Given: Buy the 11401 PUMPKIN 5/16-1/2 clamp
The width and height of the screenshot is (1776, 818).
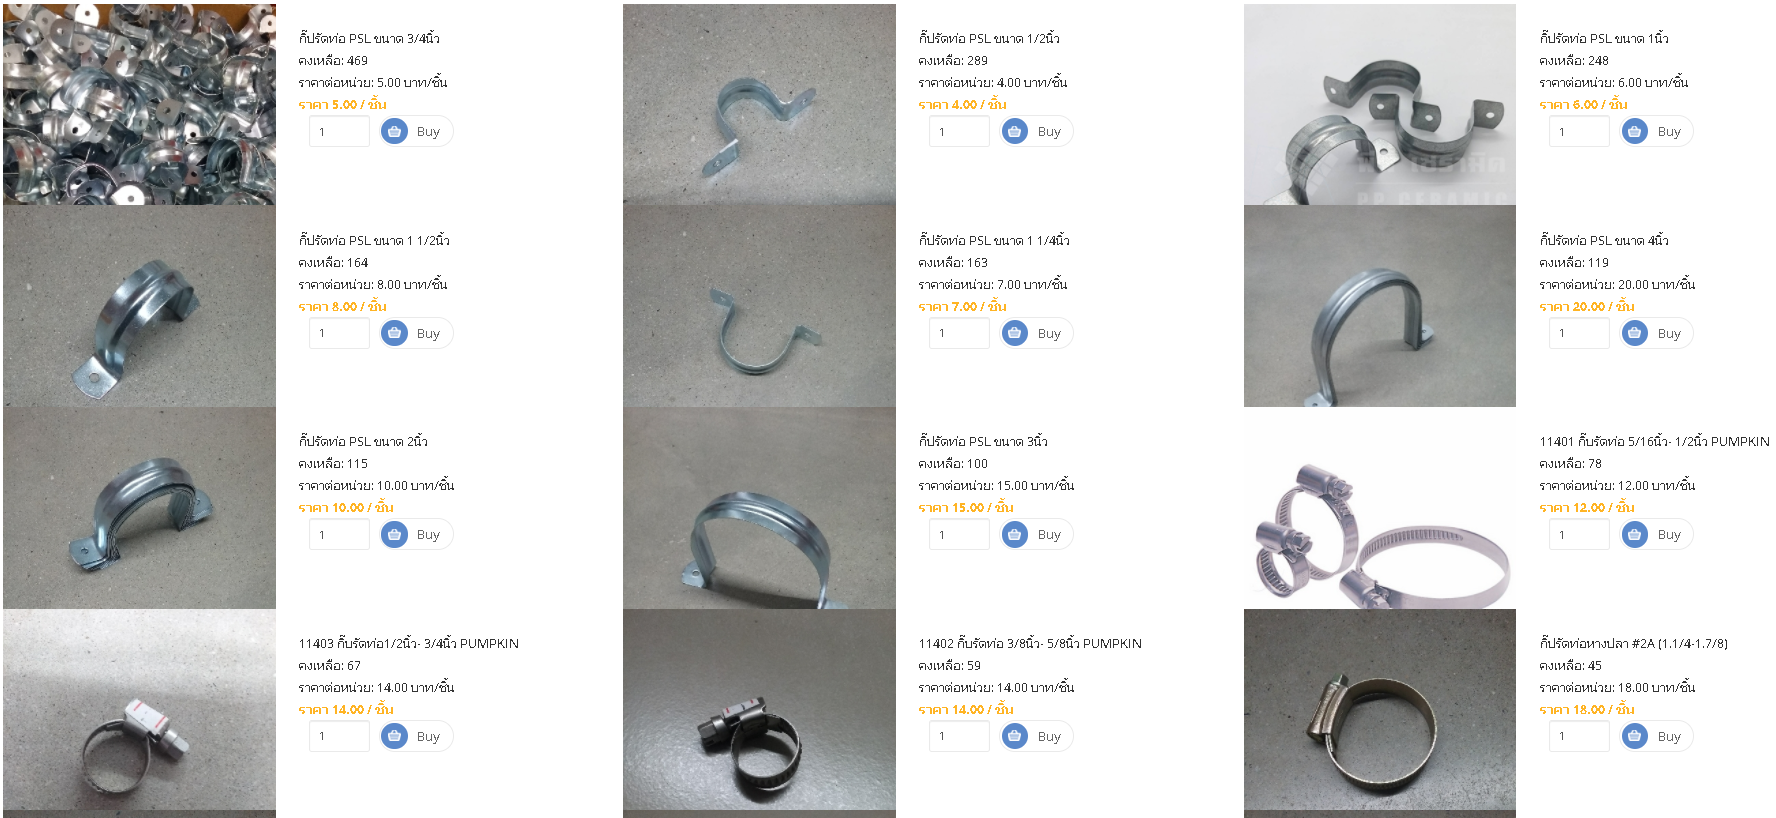Looking at the screenshot, I should click(1656, 534).
